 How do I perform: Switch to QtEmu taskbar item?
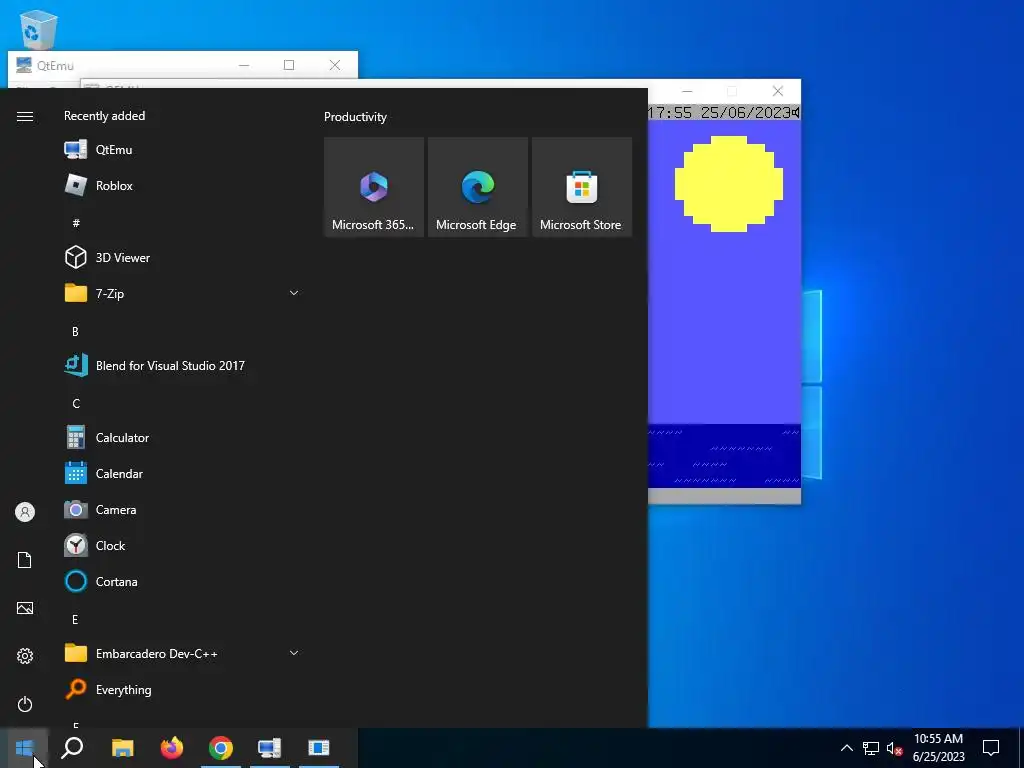(270, 748)
